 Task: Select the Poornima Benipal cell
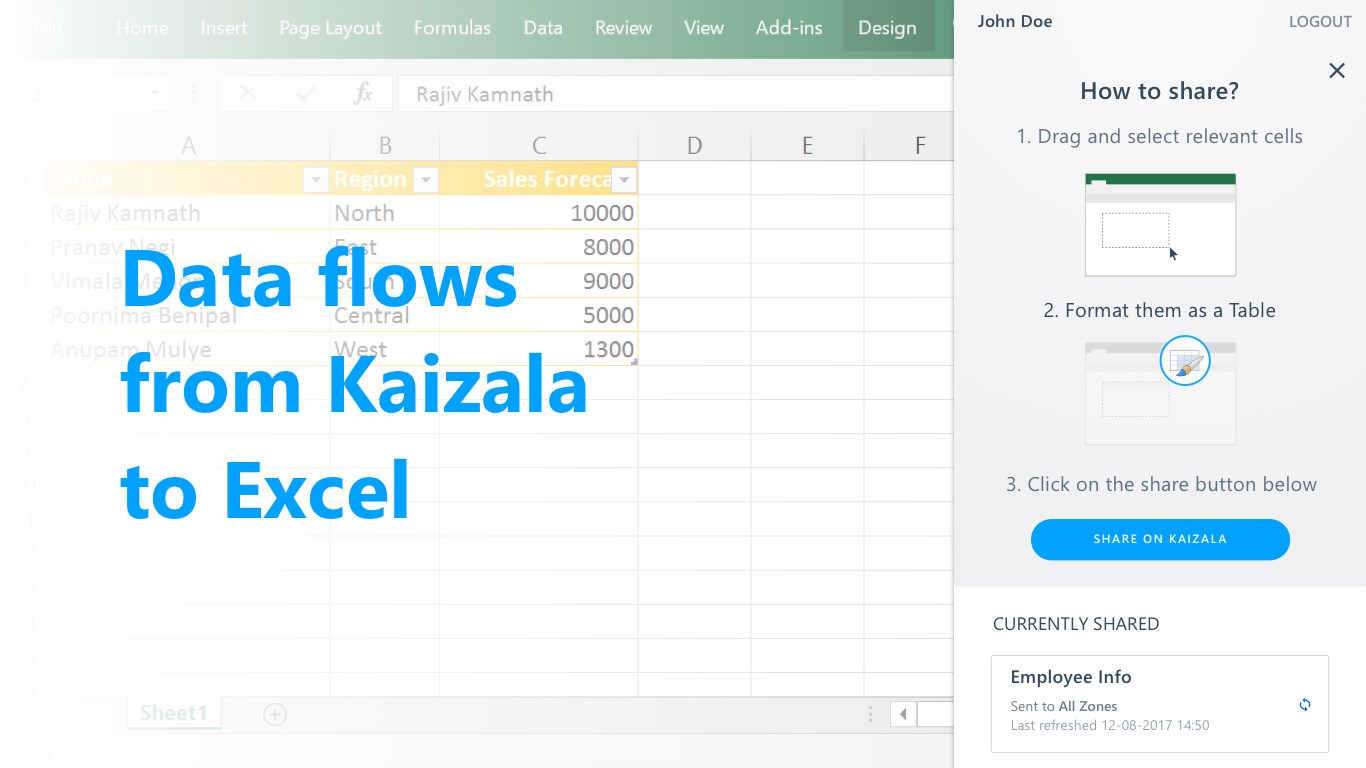click(188, 315)
